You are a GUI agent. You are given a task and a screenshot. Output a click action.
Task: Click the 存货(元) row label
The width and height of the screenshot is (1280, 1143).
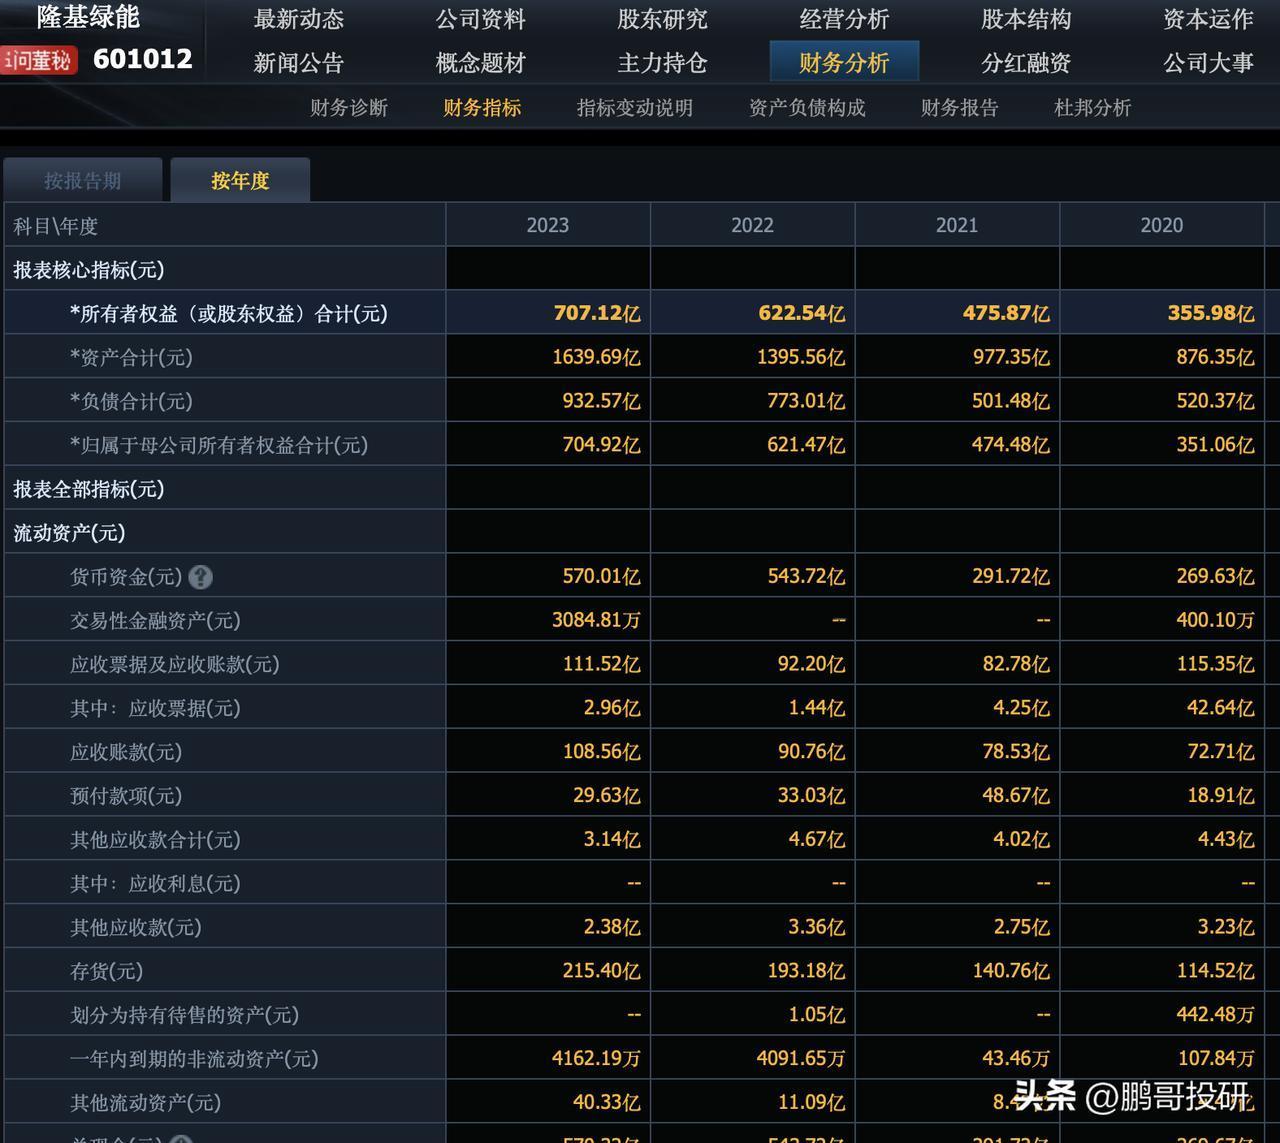coord(106,971)
